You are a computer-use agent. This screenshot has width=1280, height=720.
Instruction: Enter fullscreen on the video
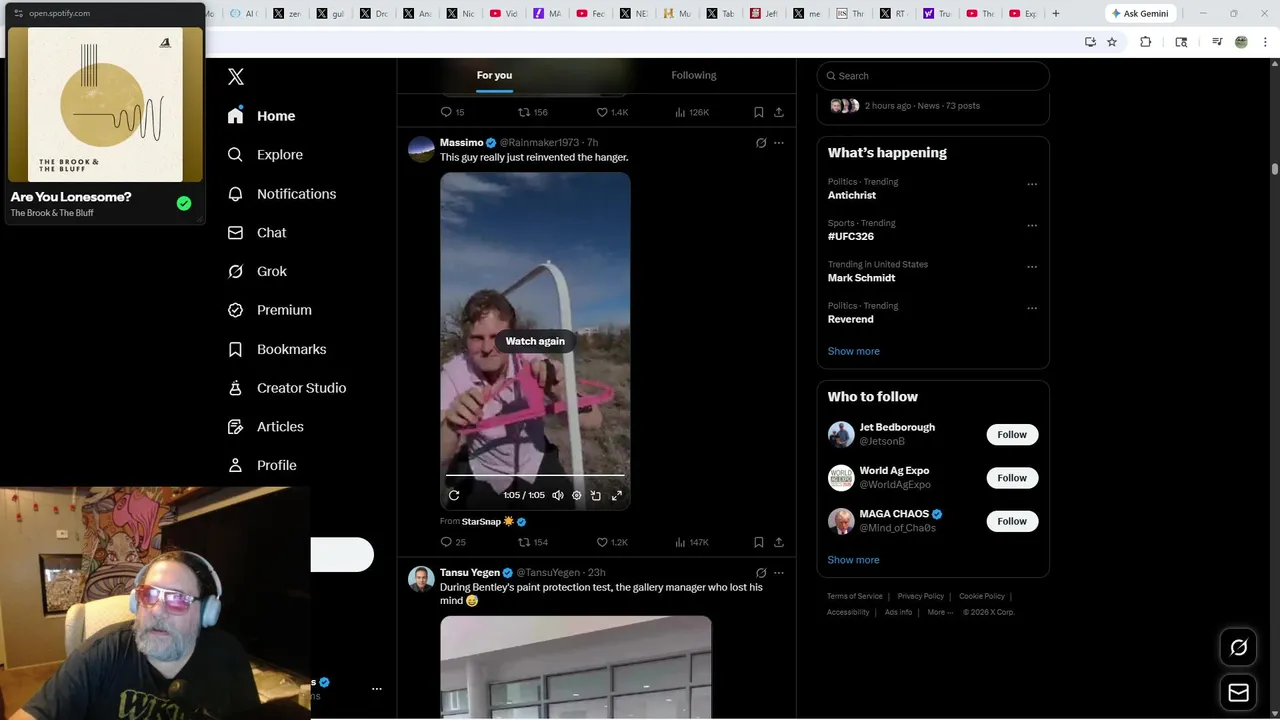coord(617,495)
